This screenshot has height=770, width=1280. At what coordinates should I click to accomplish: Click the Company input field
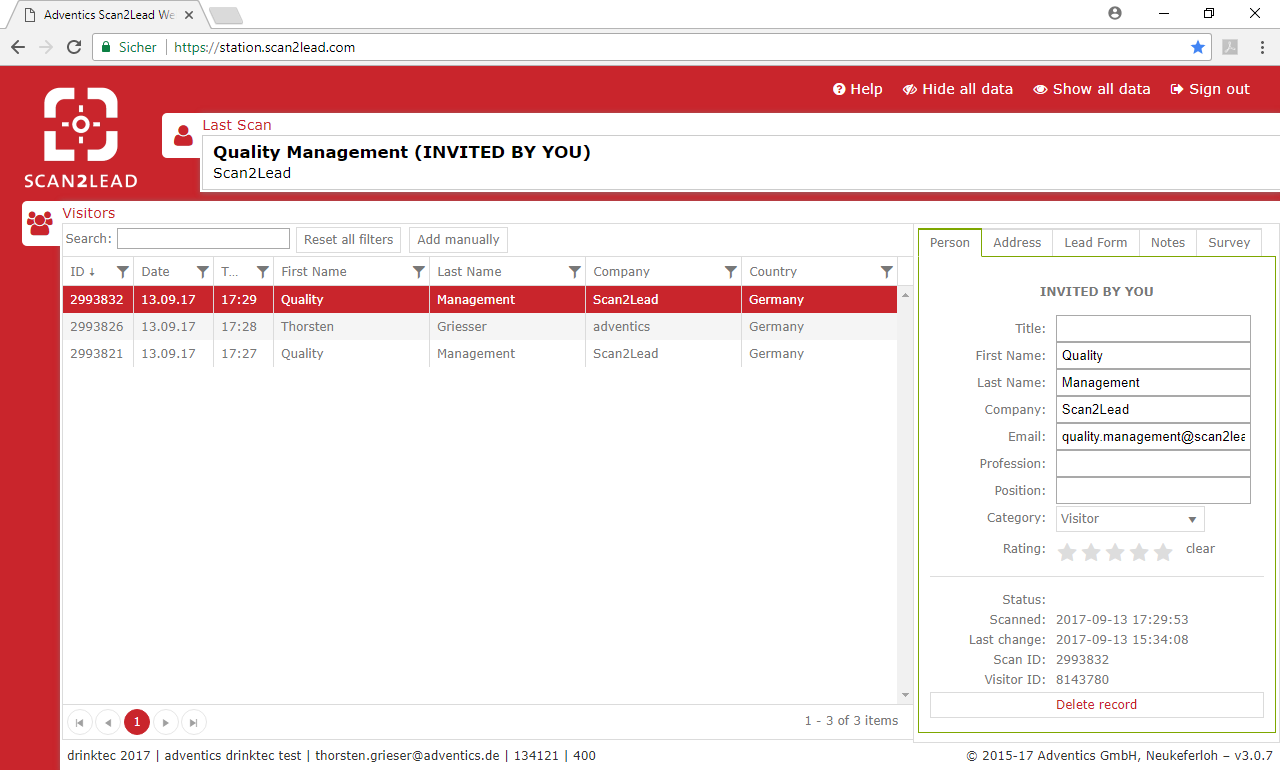1153,410
